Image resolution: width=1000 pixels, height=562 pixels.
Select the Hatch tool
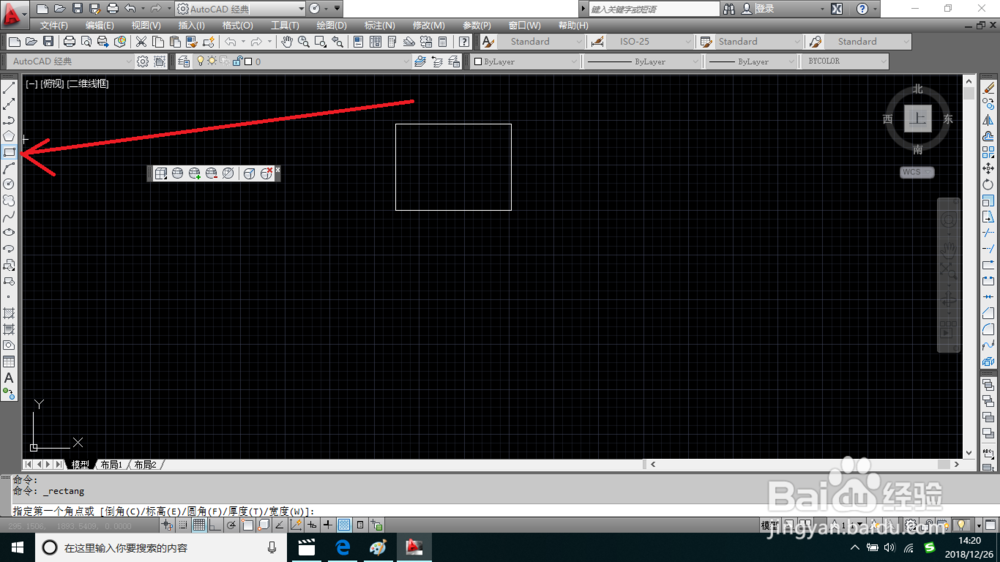(9, 313)
